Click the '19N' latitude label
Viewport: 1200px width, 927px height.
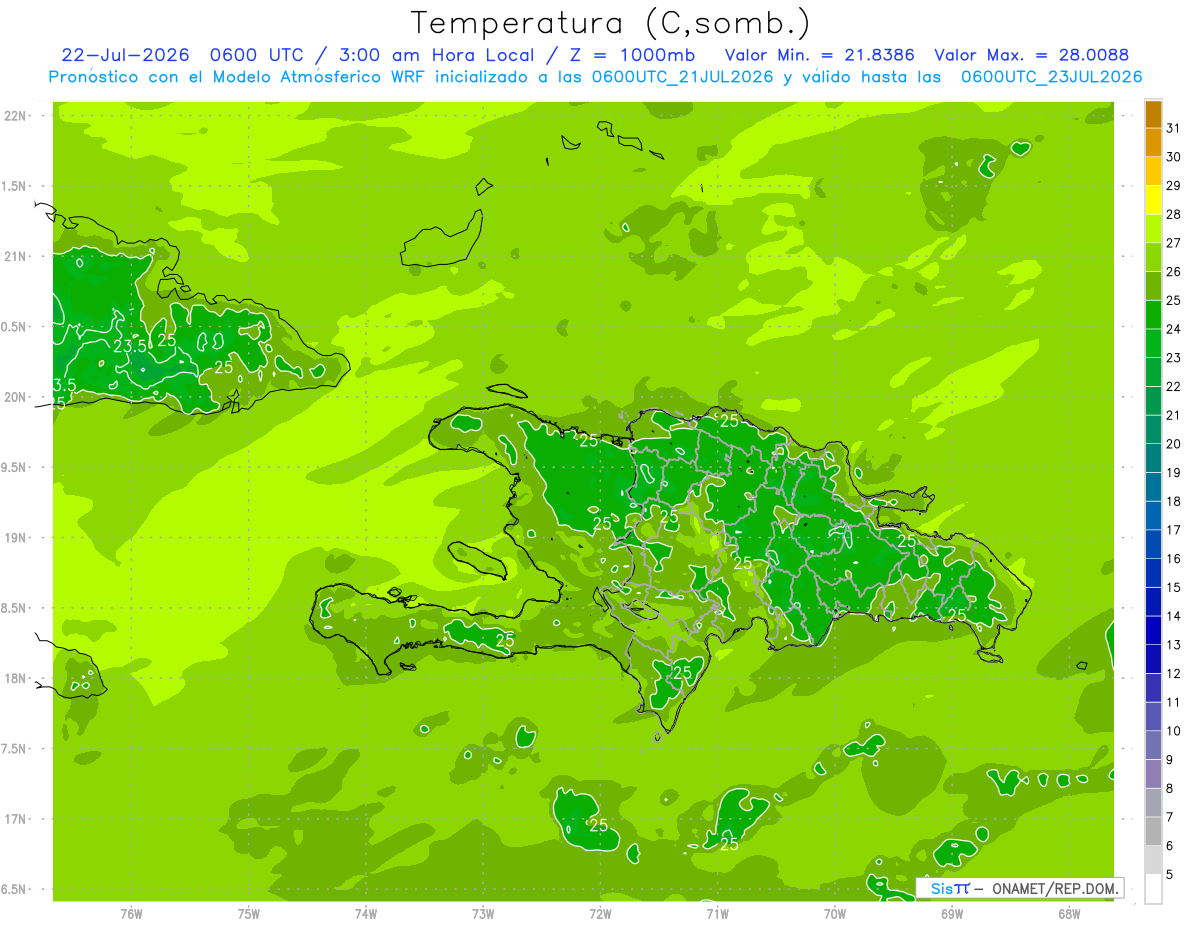tap(15, 538)
